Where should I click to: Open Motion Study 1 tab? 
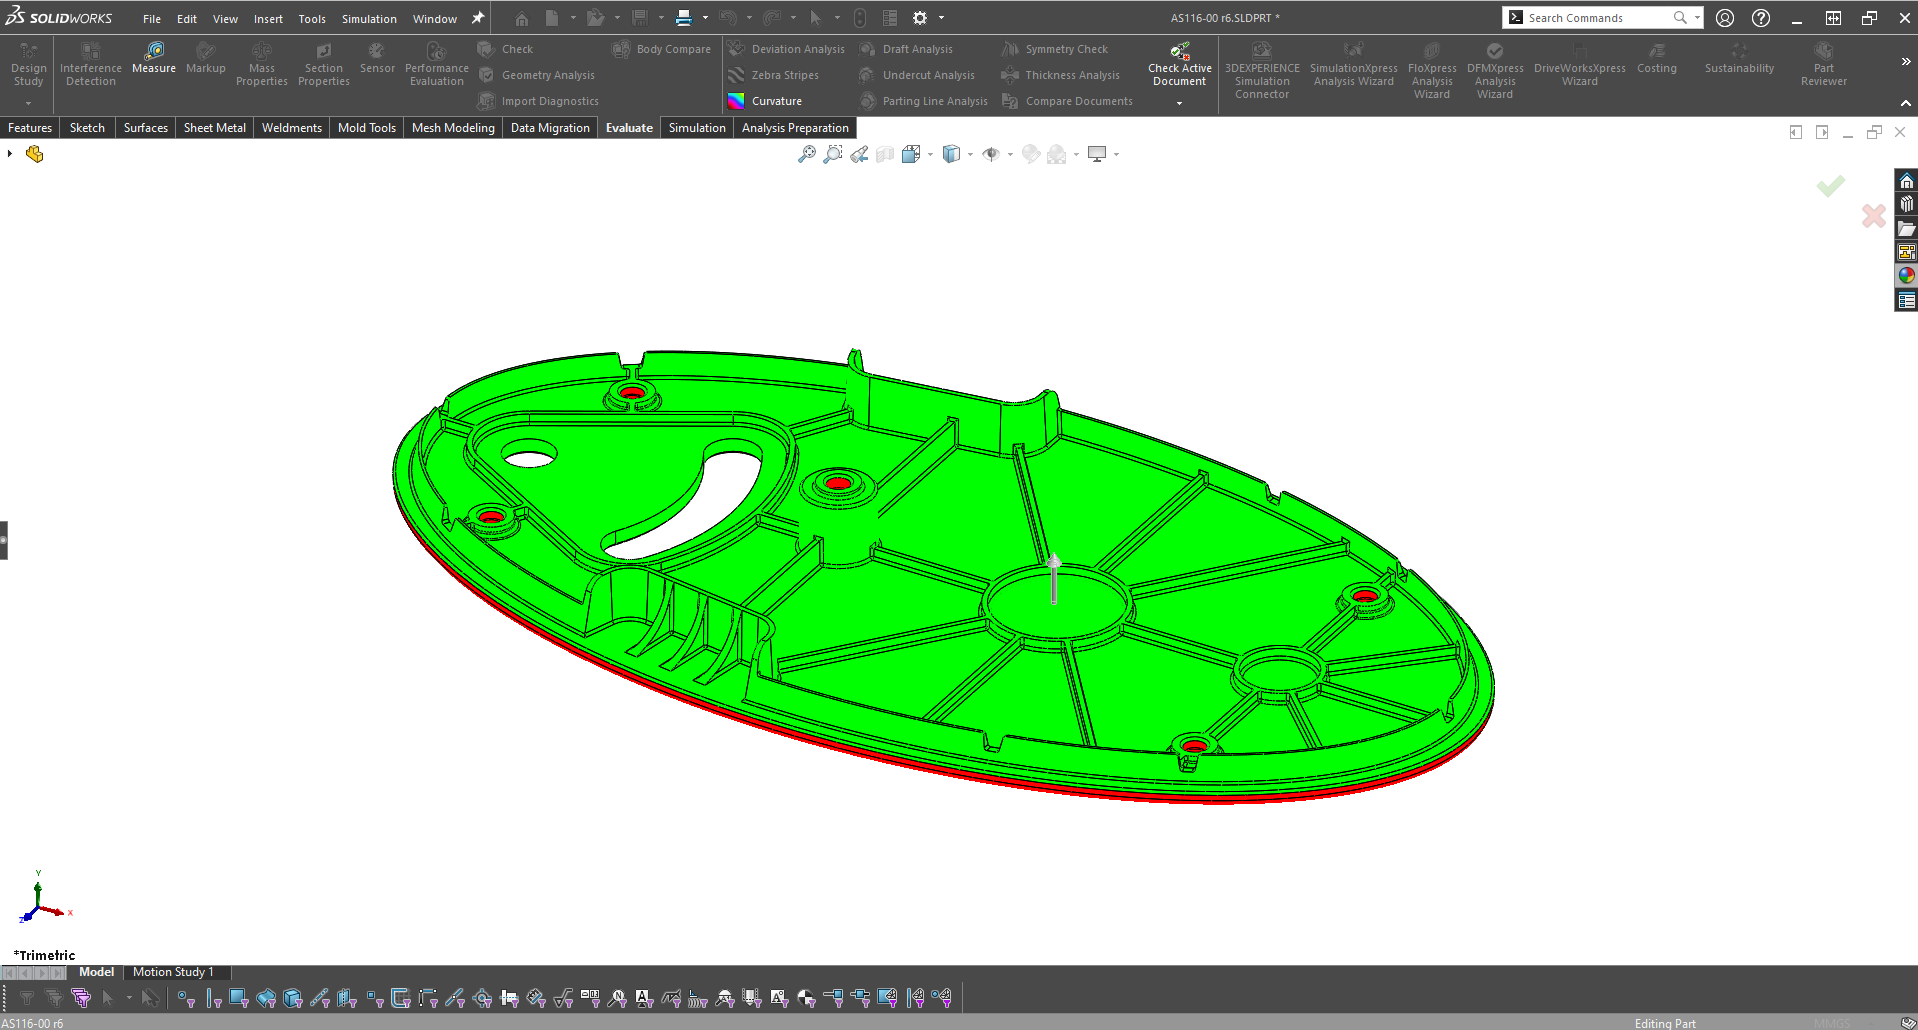coord(173,972)
